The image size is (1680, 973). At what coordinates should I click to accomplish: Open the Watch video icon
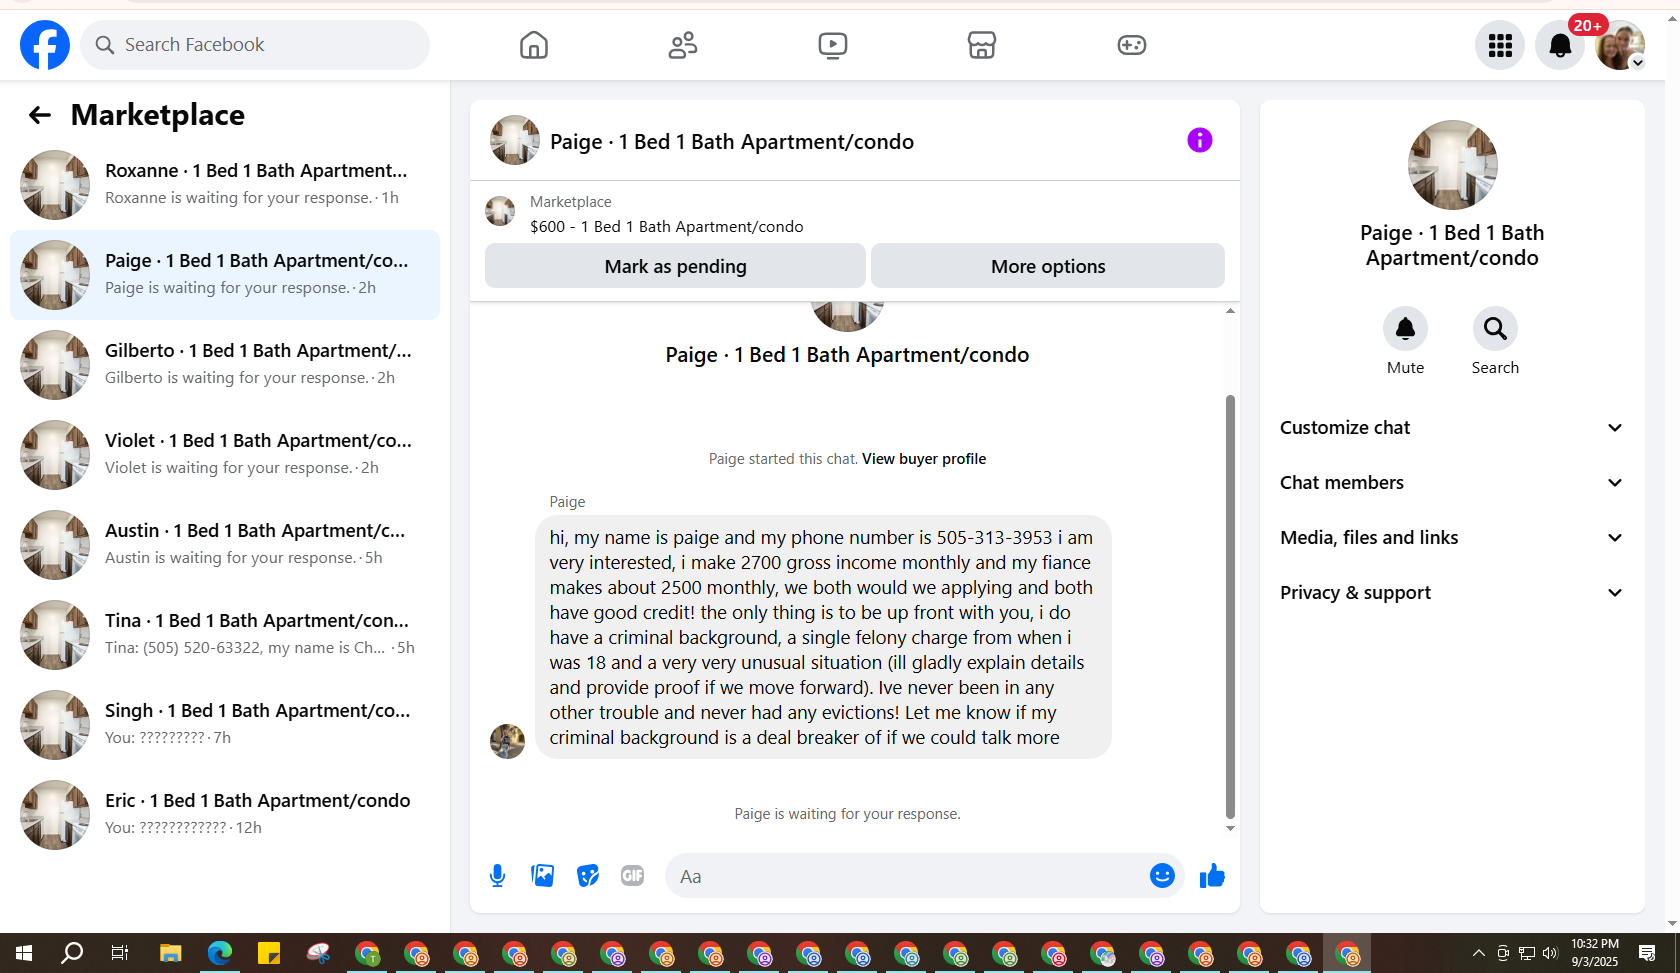point(832,45)
